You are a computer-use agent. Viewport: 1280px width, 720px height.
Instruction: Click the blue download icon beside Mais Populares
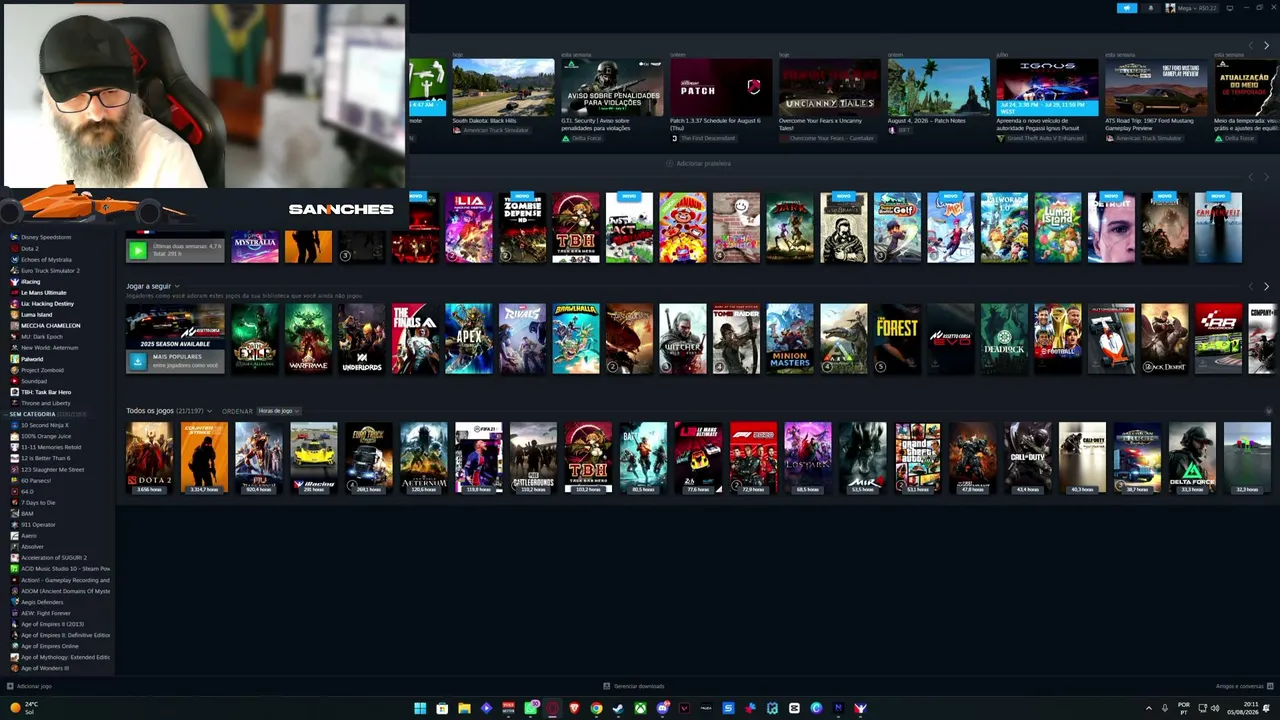(138, 361)
